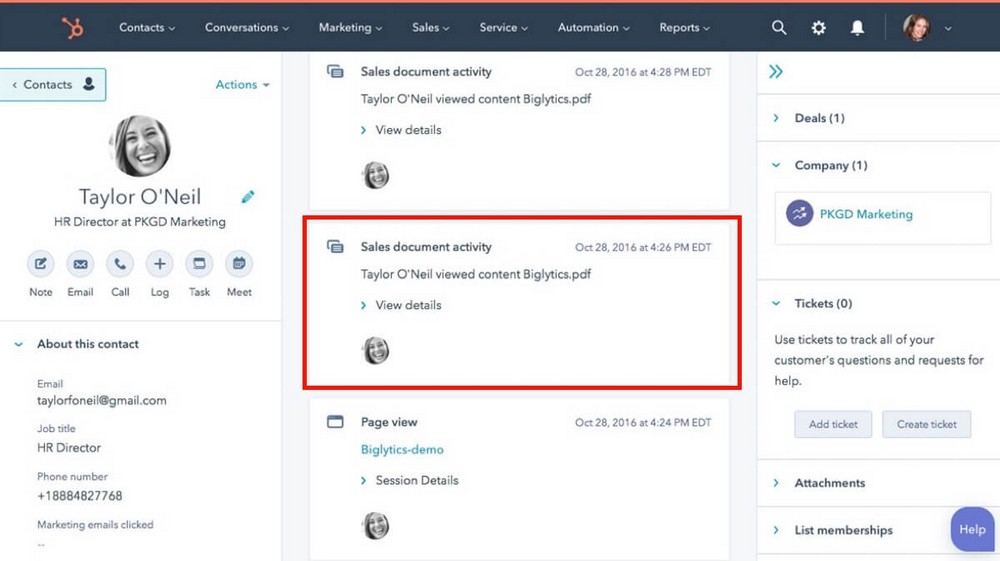Open the Conversations navigation menu
1000x561 pixels.
[x=247, y=27]
